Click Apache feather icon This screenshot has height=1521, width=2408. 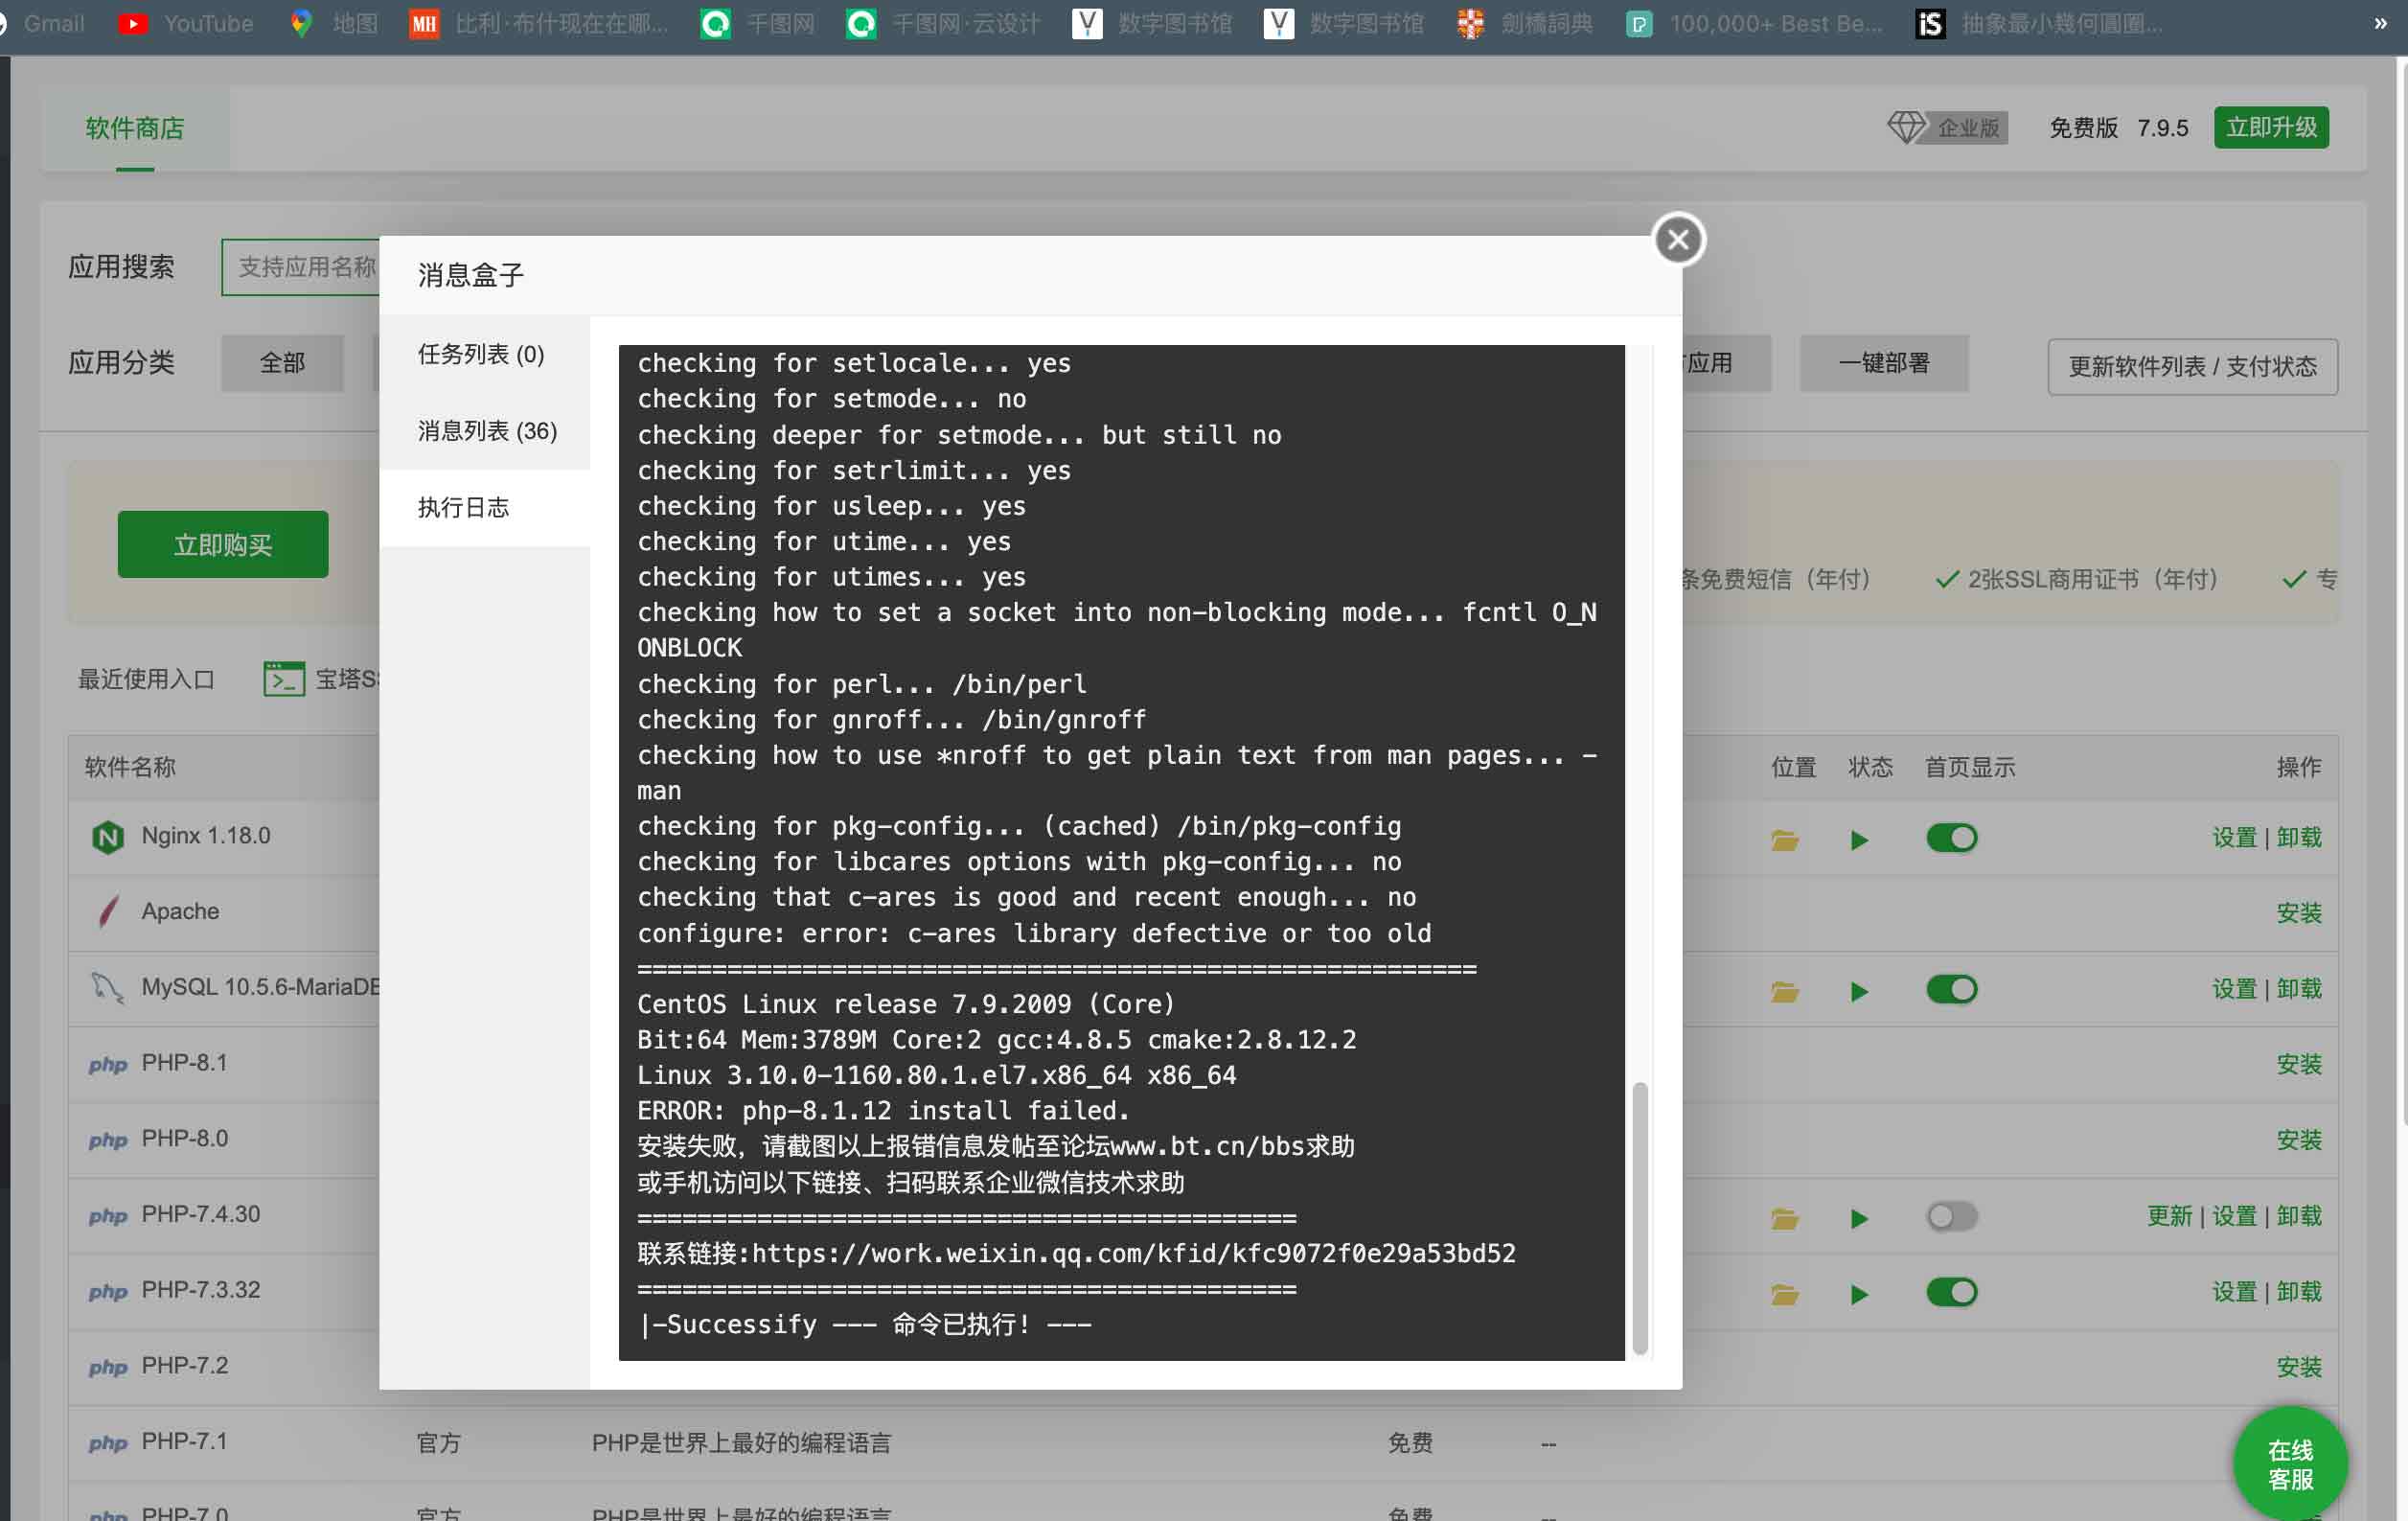pos(108,912)
